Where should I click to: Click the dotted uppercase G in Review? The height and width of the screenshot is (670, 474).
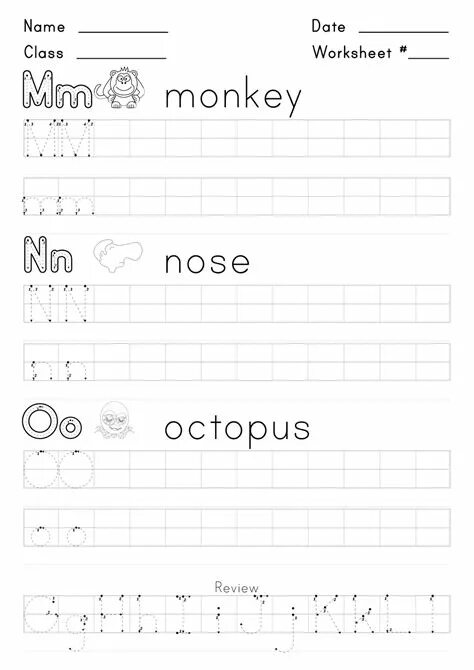coord(39,614)
